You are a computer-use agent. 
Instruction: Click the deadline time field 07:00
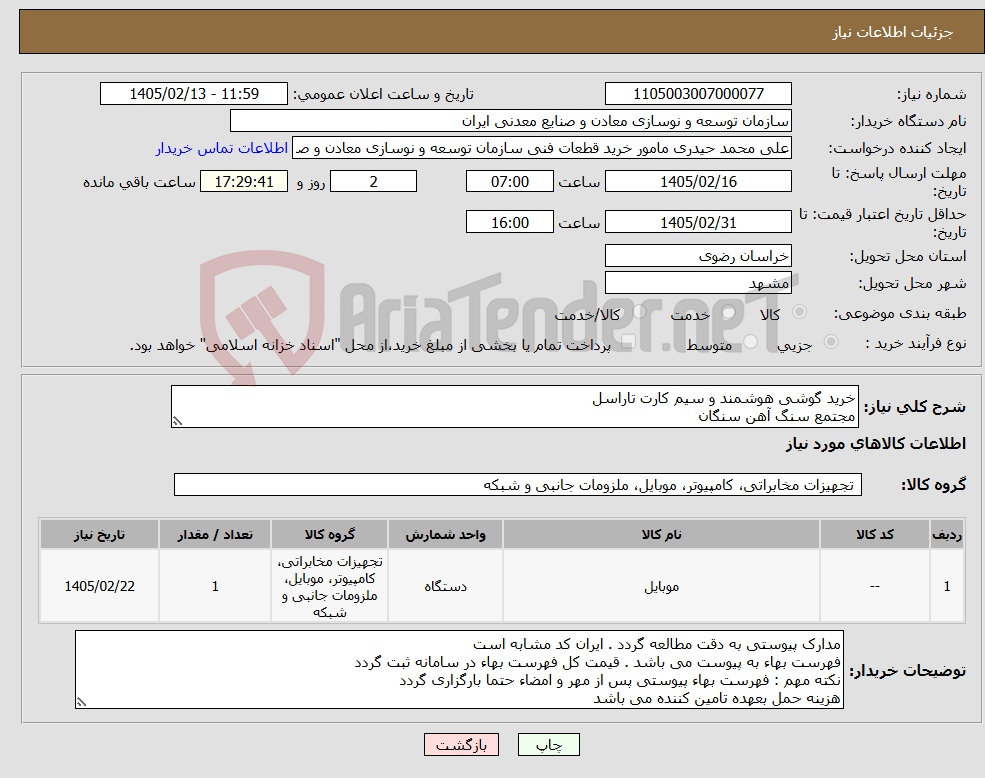[509, 182]
